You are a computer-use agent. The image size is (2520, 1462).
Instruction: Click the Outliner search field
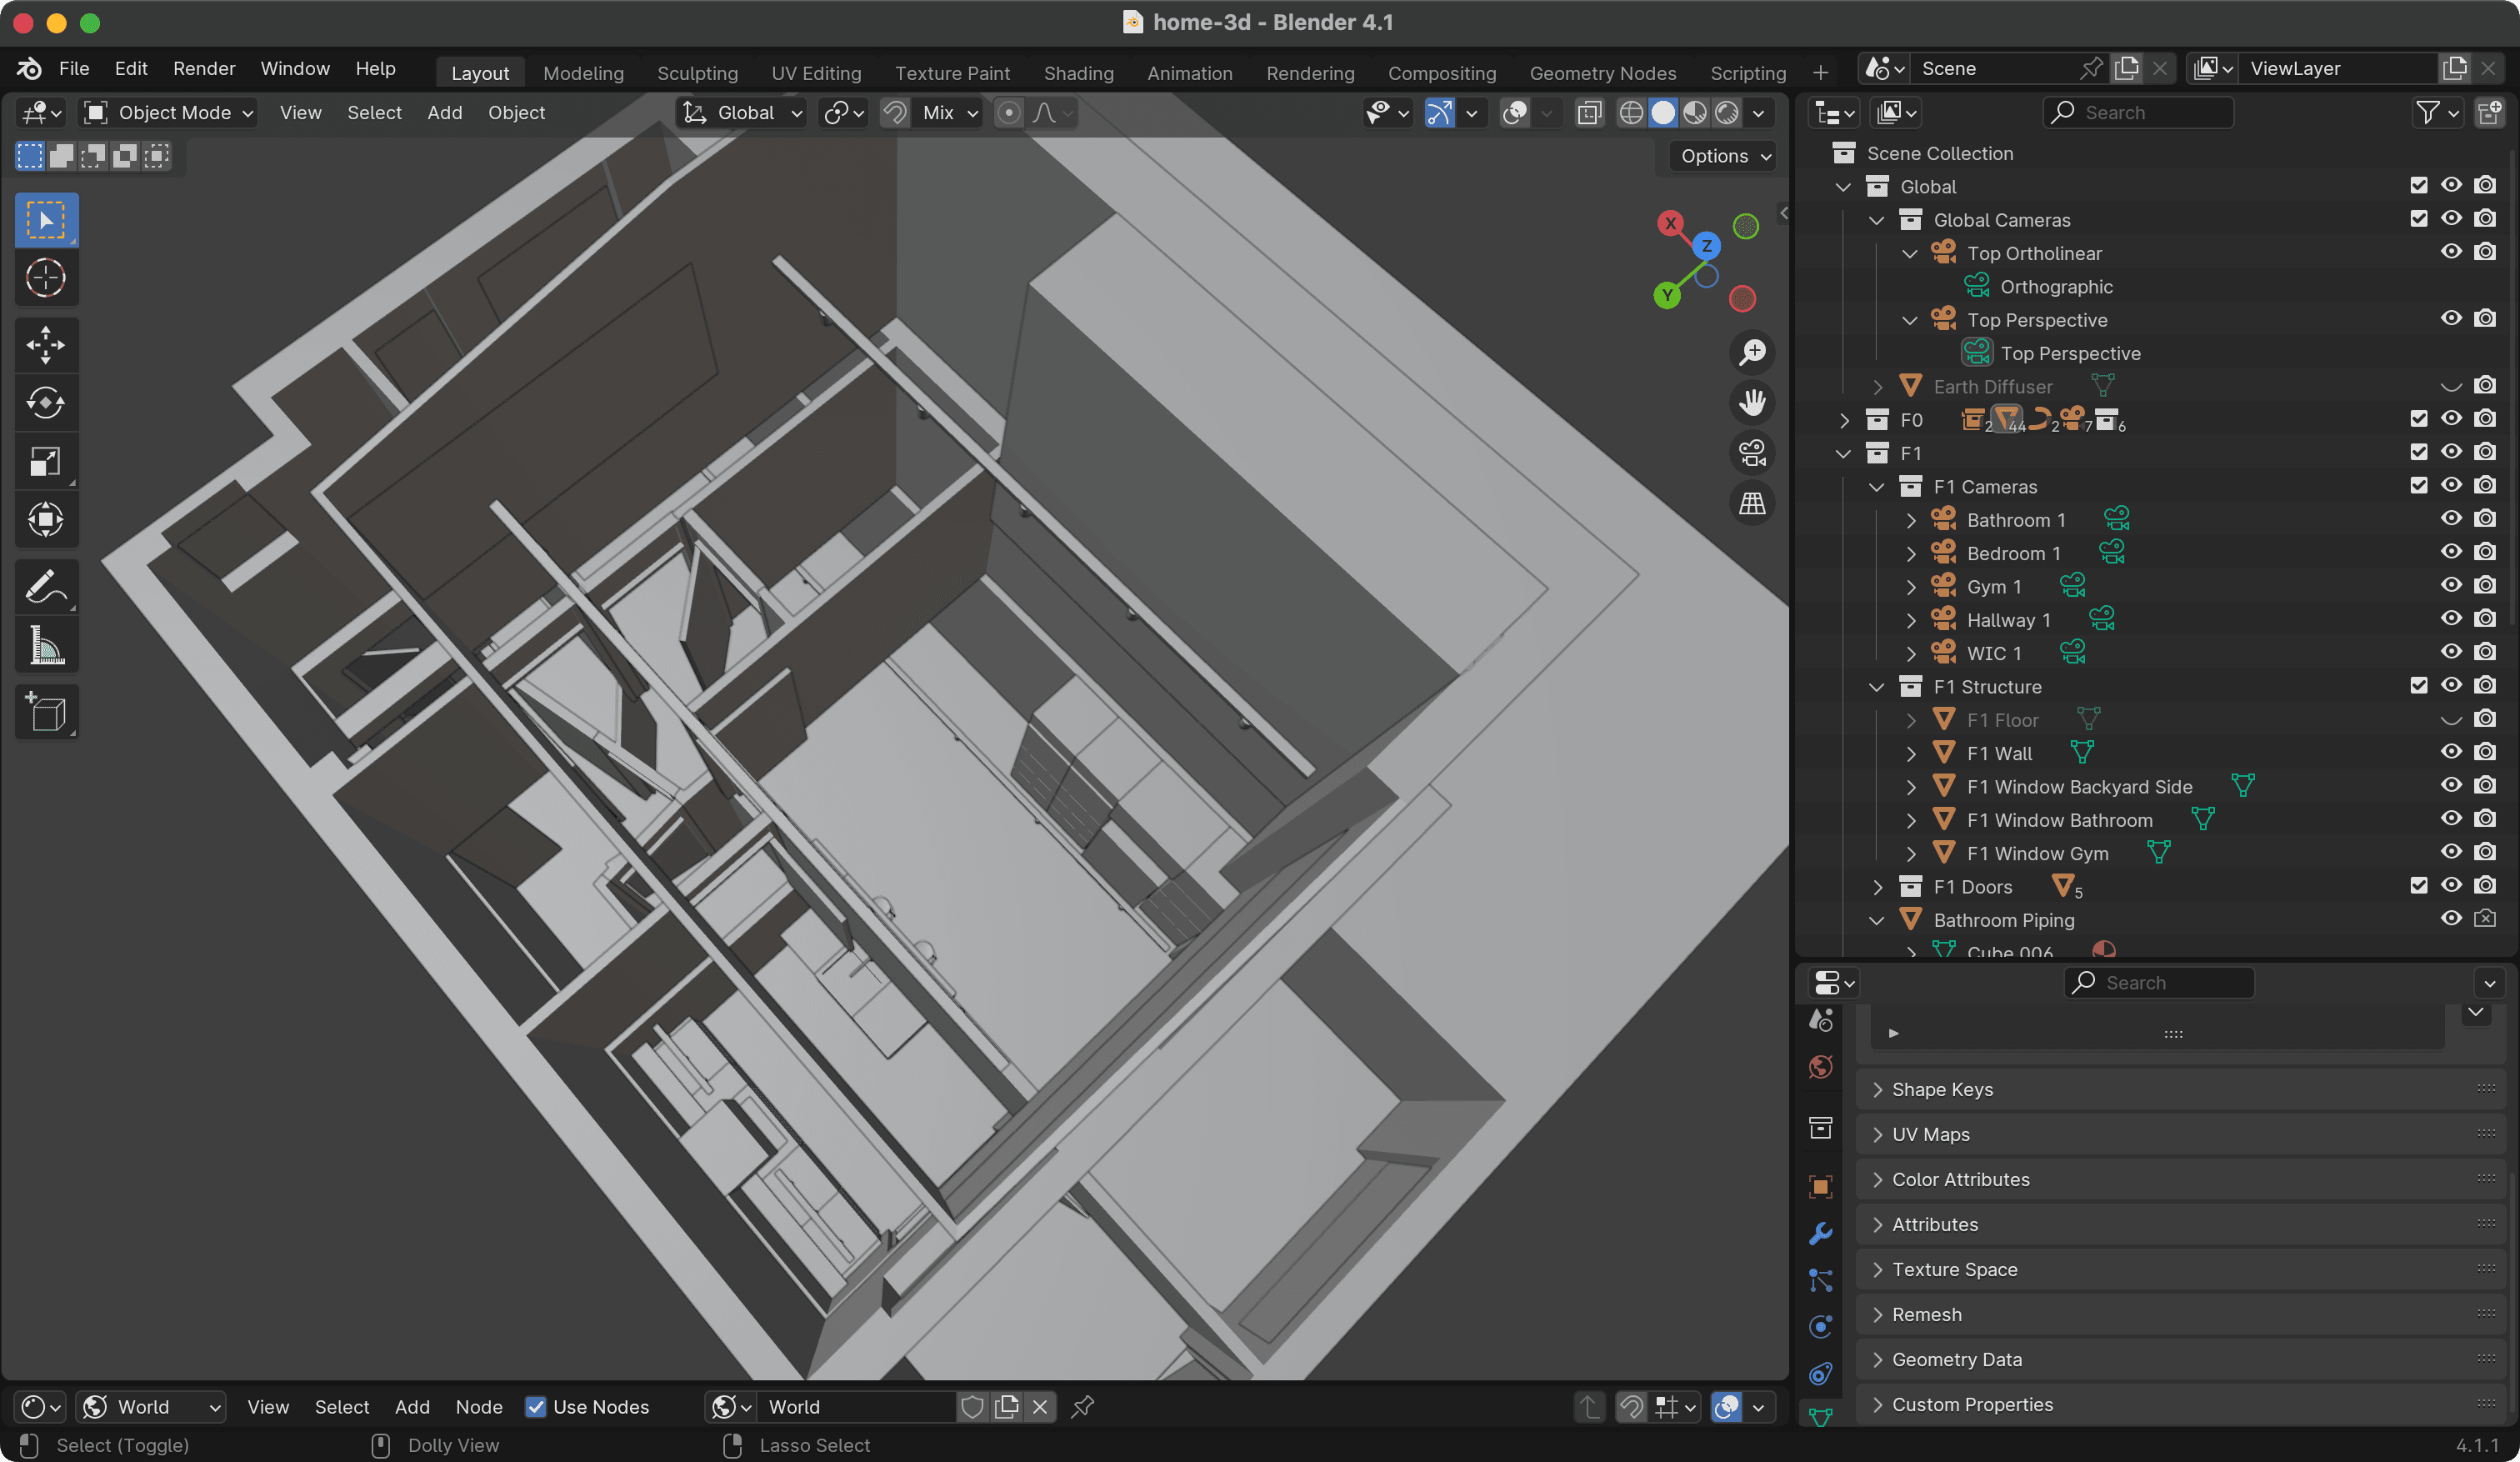click(2138, 113)
